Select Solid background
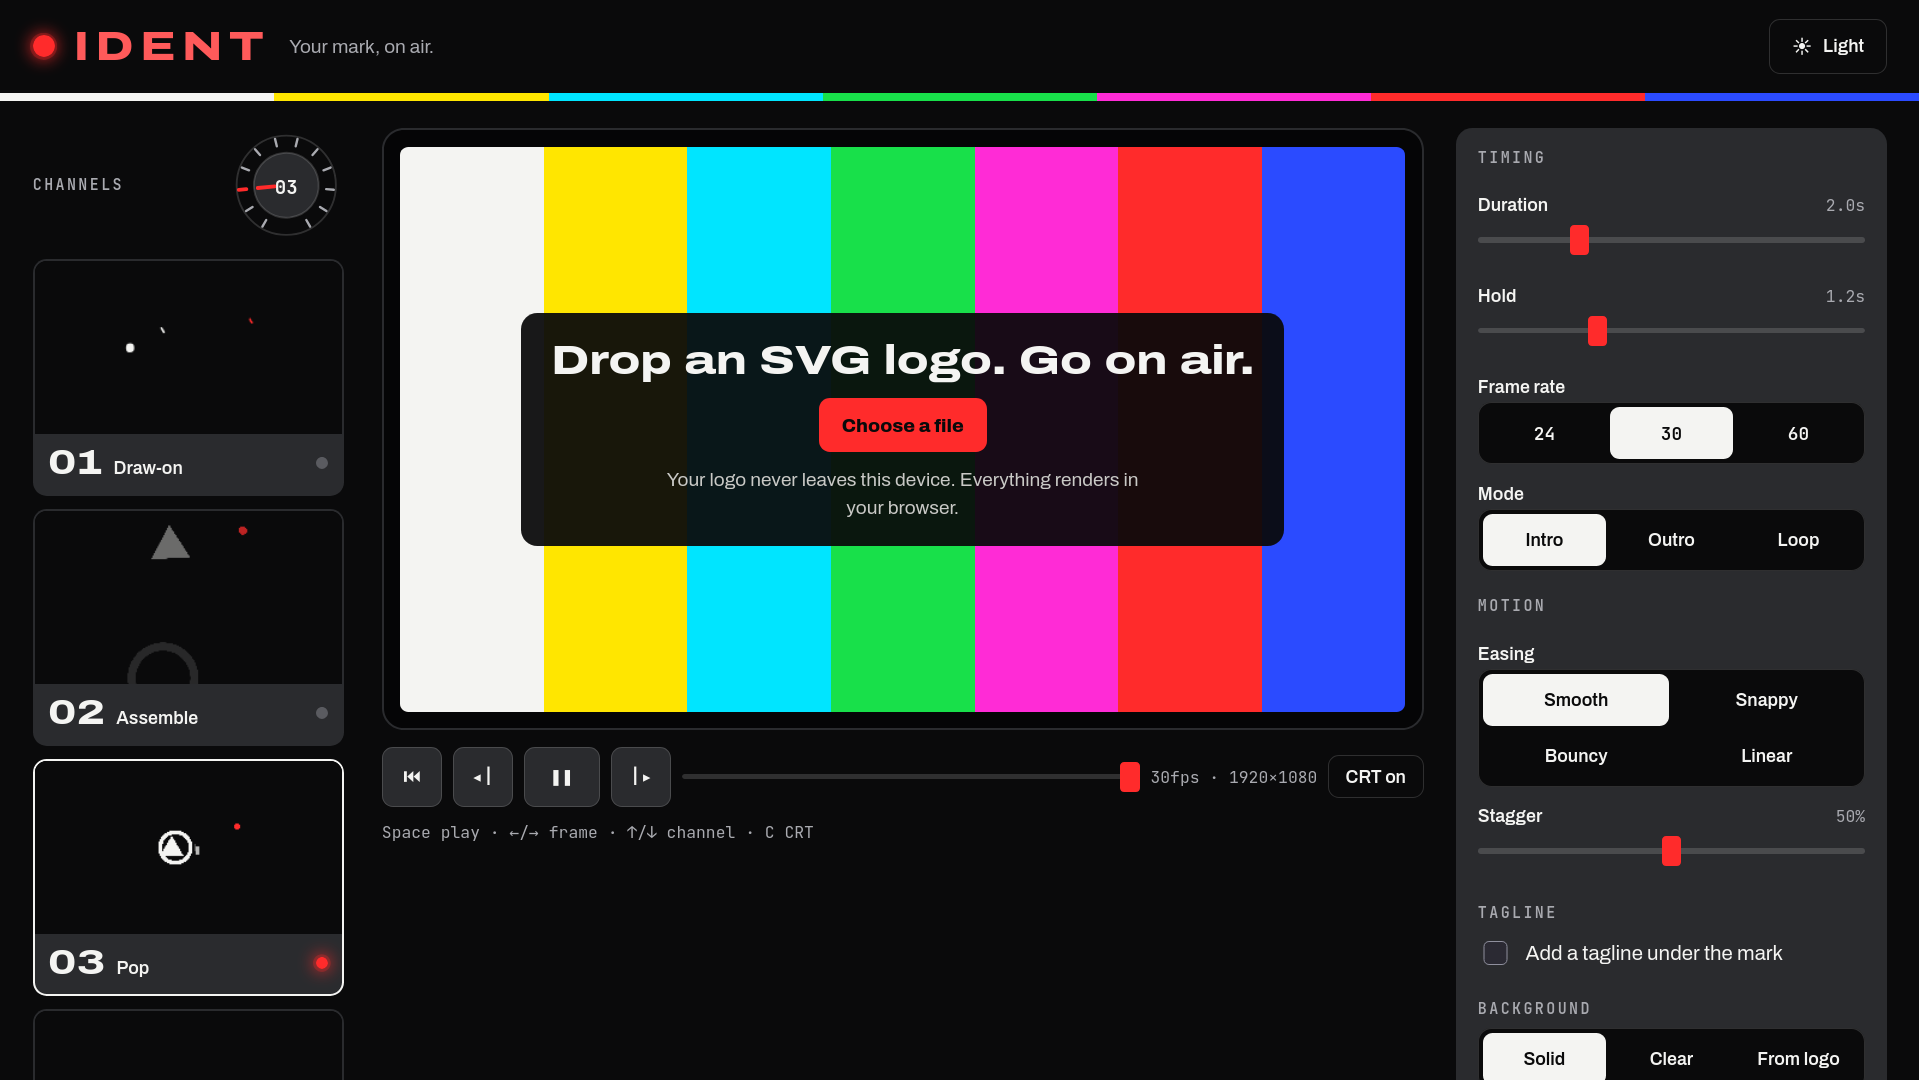The image size is (1919, 1080). click(x=1544, y=1058)
